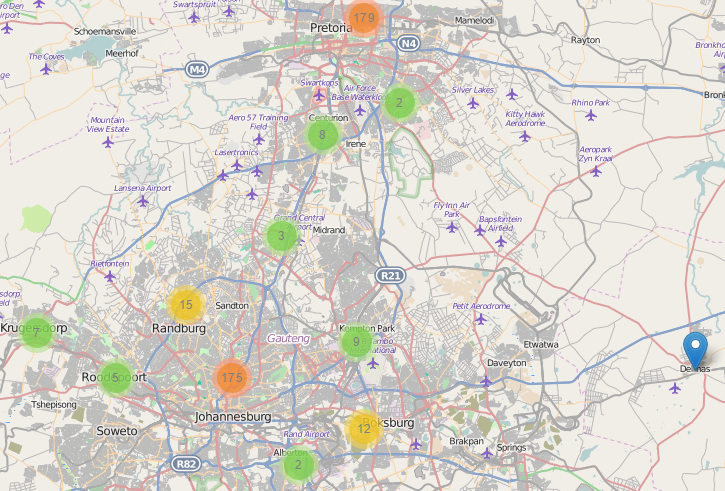Click the yellow 15 cluster above Randburg
The width and height of the screenshot is (725, 491).
coord(186,304)
